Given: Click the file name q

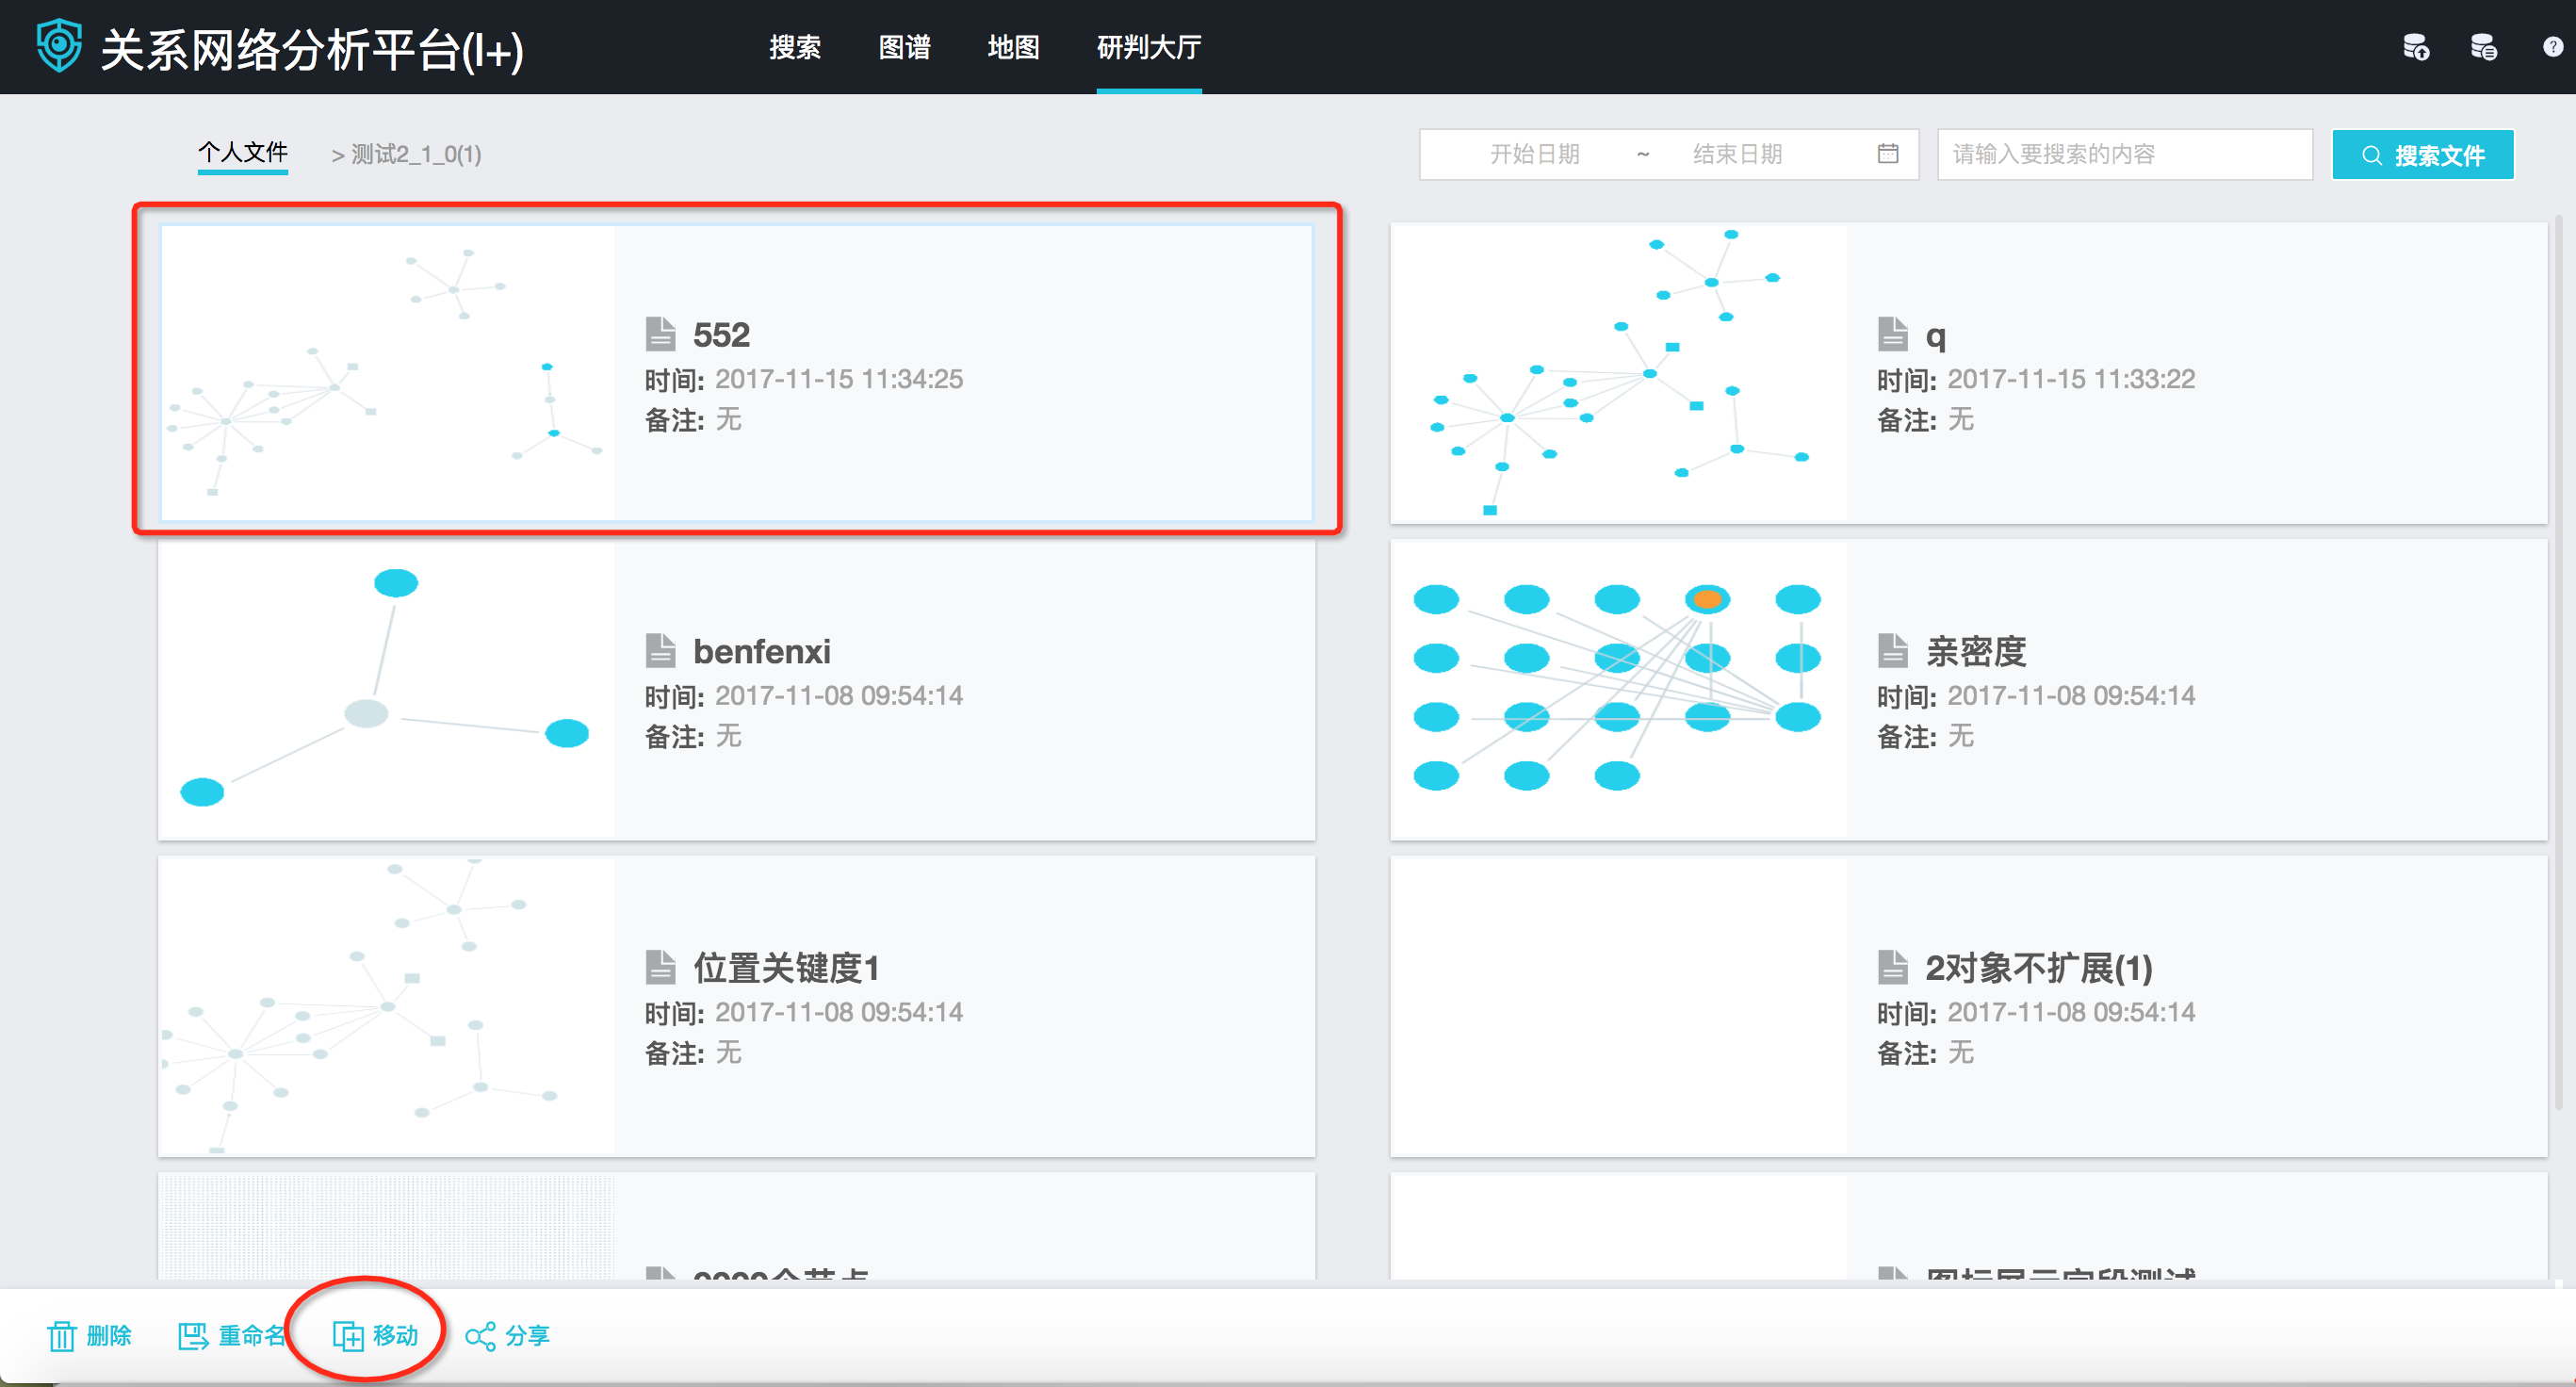Looking at the screenshot, I should tap(1935, 337).
